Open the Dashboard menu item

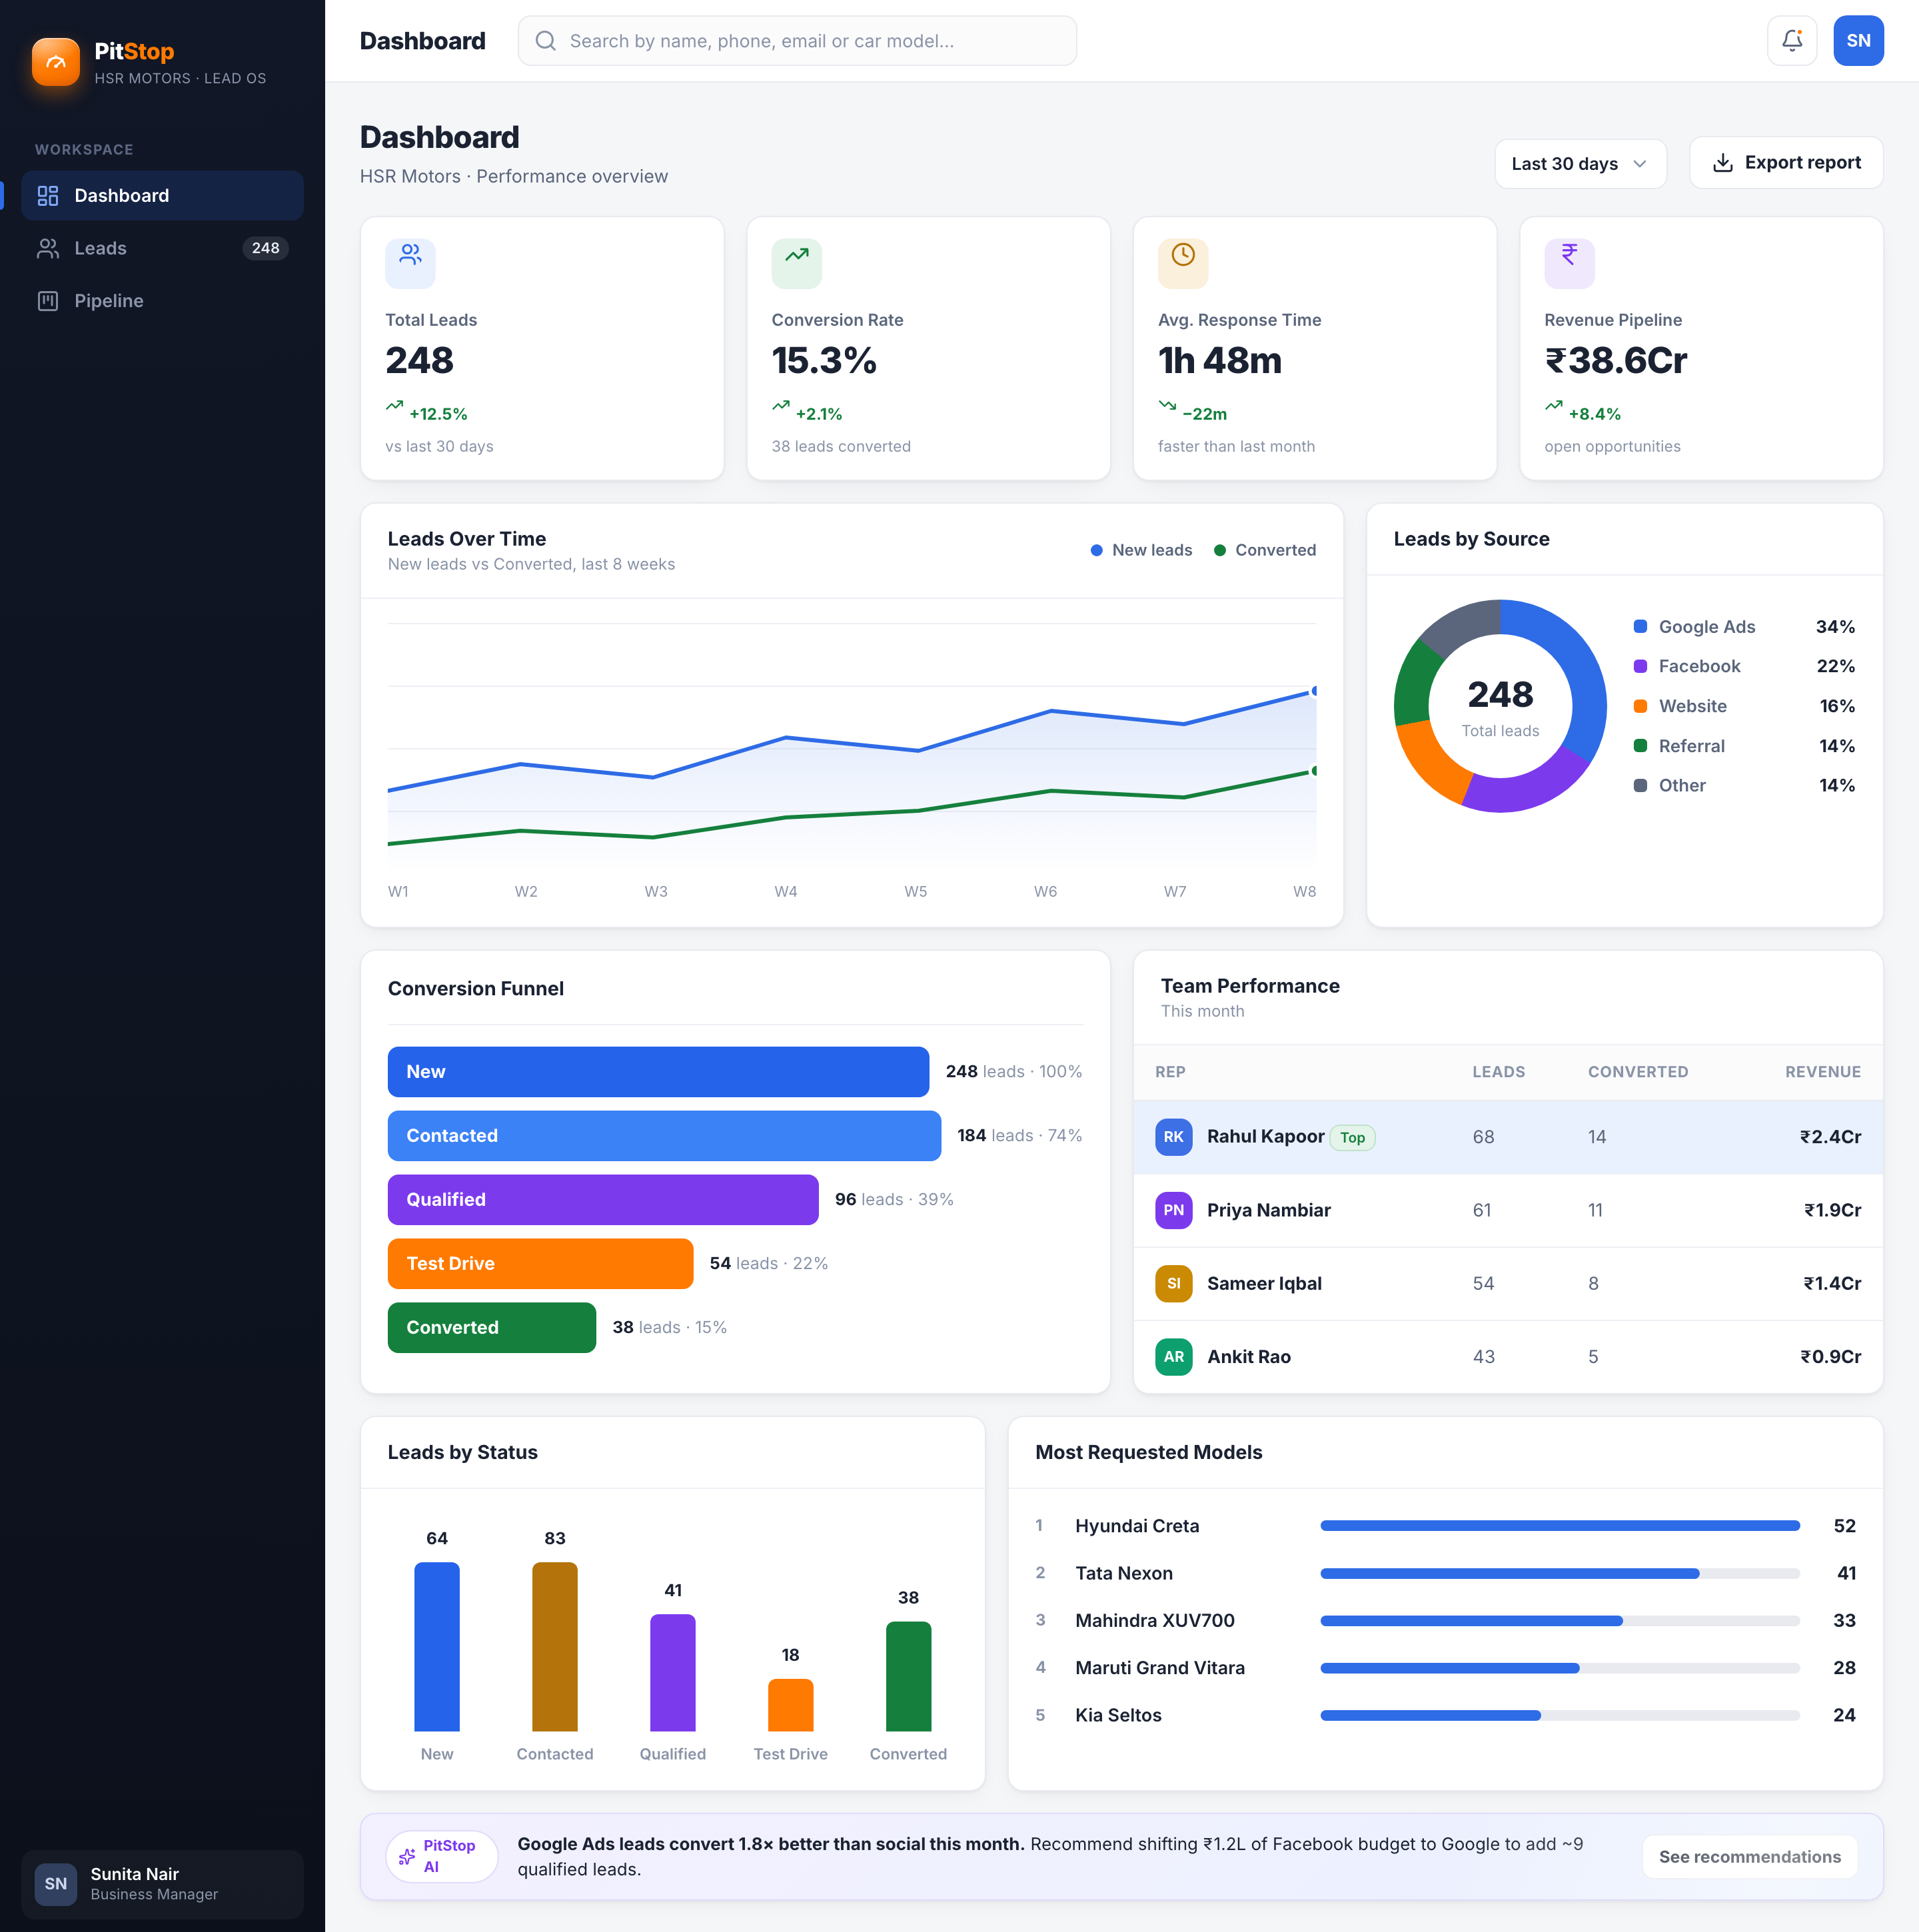(x=162, y=195)
